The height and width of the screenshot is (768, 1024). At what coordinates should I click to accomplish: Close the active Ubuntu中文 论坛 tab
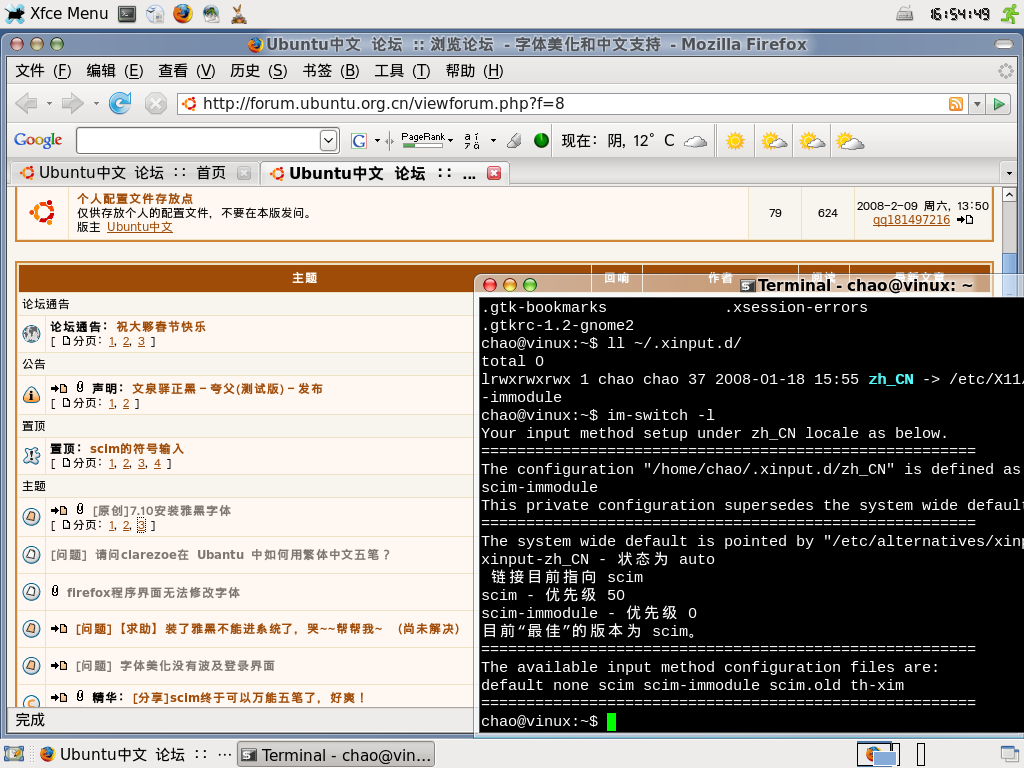(x=494, y=173)
